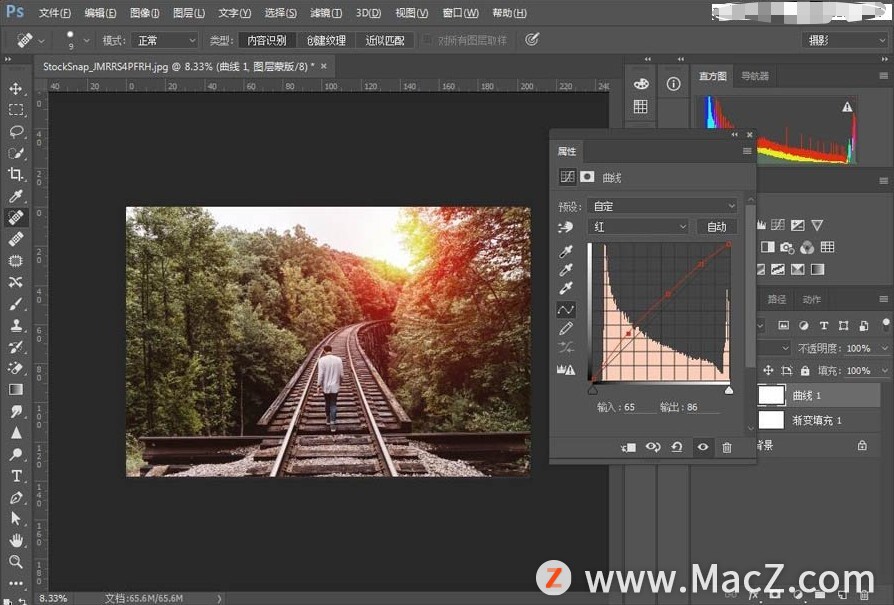The height and width of the screenshot is (605, 894).
Task: Open the 窗口 menu
Action: point(461,13)
